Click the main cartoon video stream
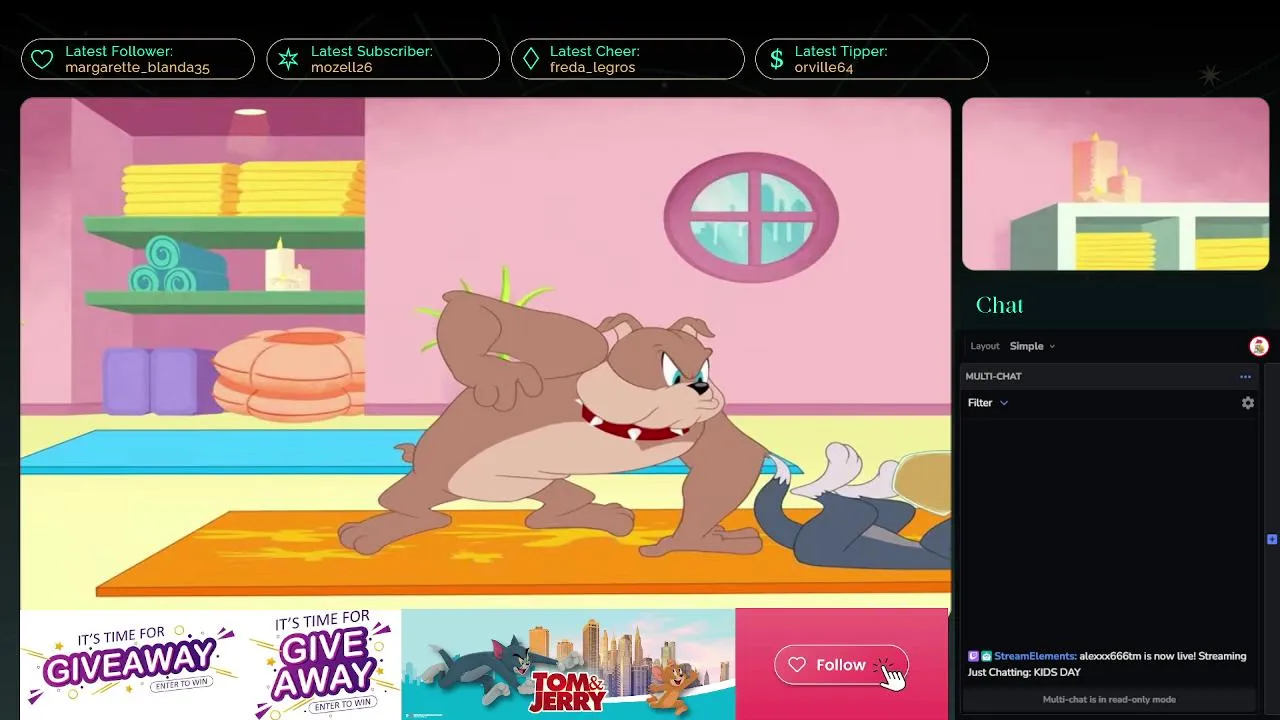This screenshot has height=720, width=1280. [485, 353]
